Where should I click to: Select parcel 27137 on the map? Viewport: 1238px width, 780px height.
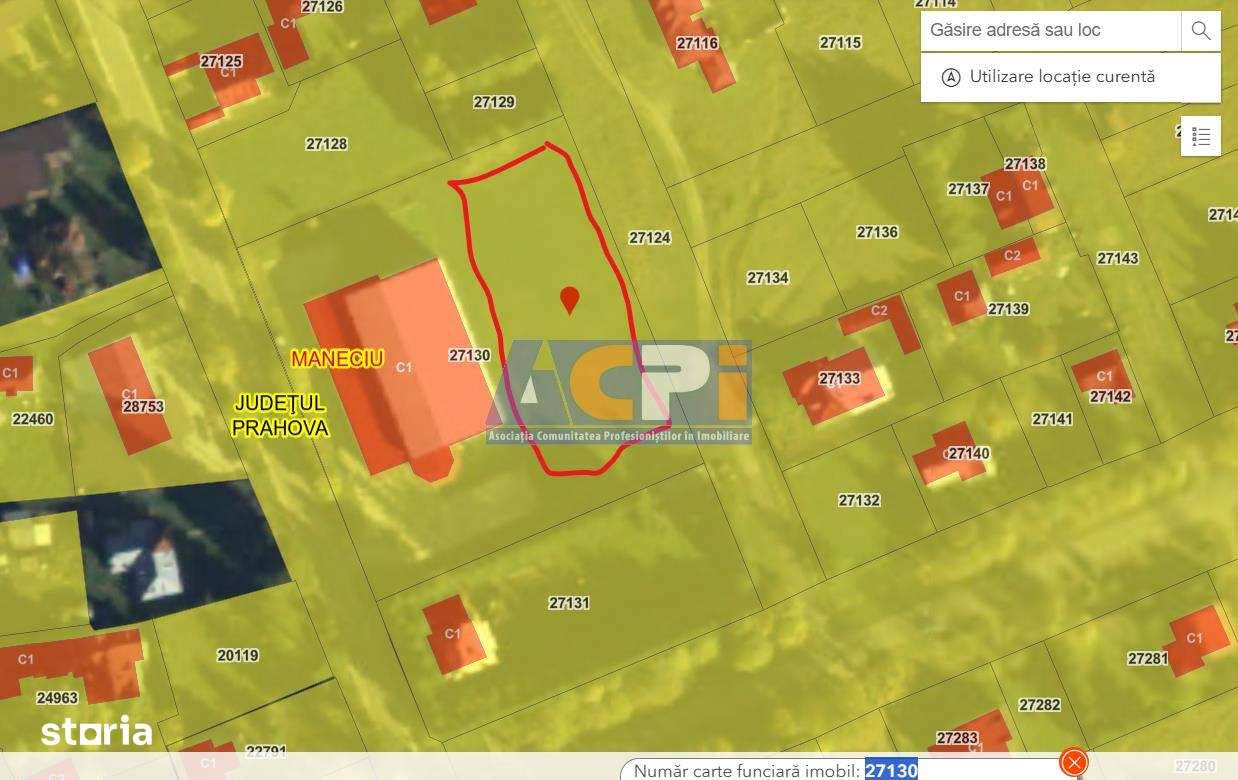(x=967, y=189)
